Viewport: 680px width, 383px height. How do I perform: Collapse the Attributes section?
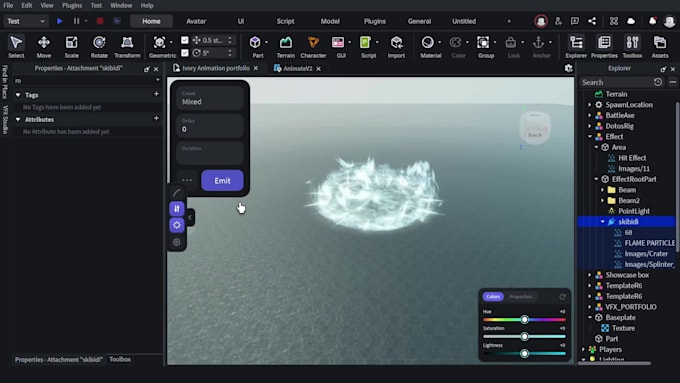pyautogui.click(x=18, y=119)
